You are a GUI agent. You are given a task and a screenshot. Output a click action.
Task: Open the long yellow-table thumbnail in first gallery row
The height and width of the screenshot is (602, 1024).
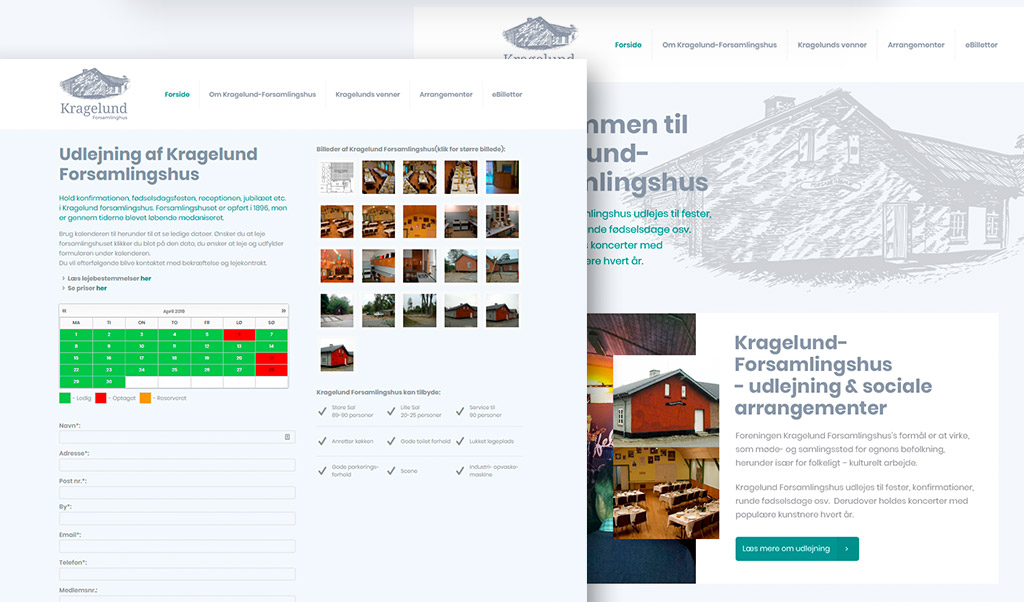(x=461, y=177)
